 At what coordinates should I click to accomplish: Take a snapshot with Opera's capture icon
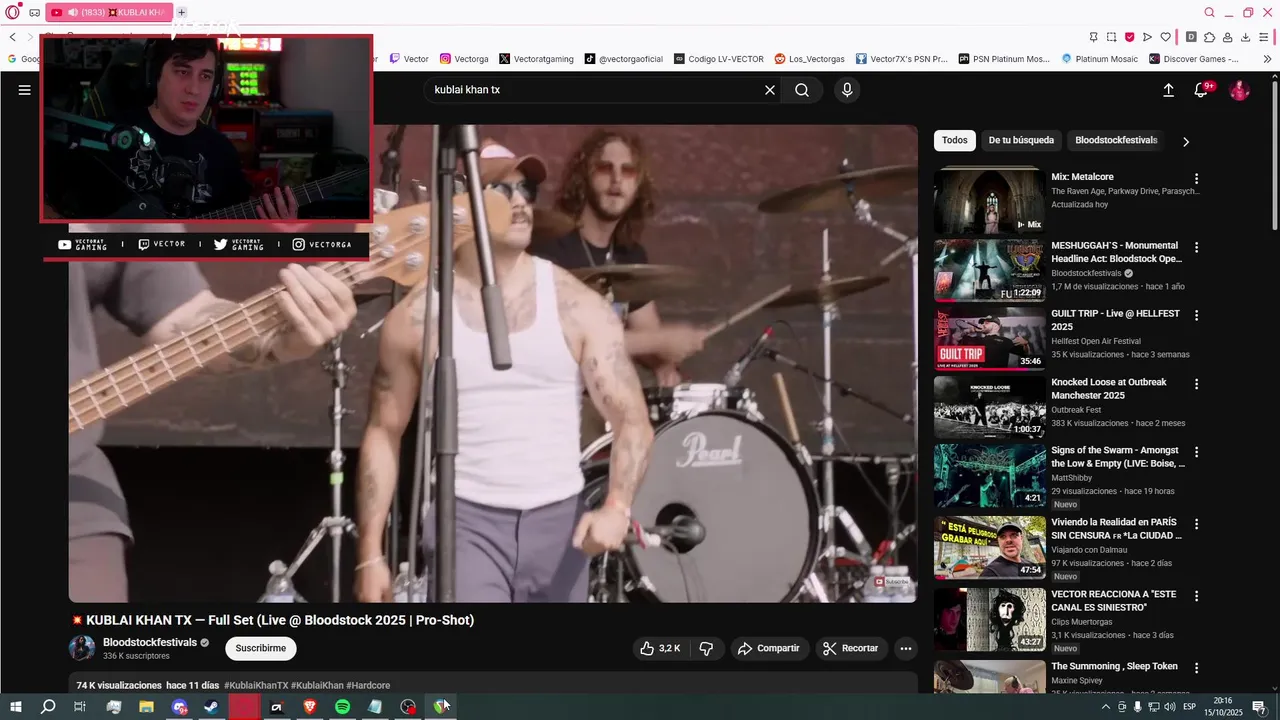coord(1111,37)
